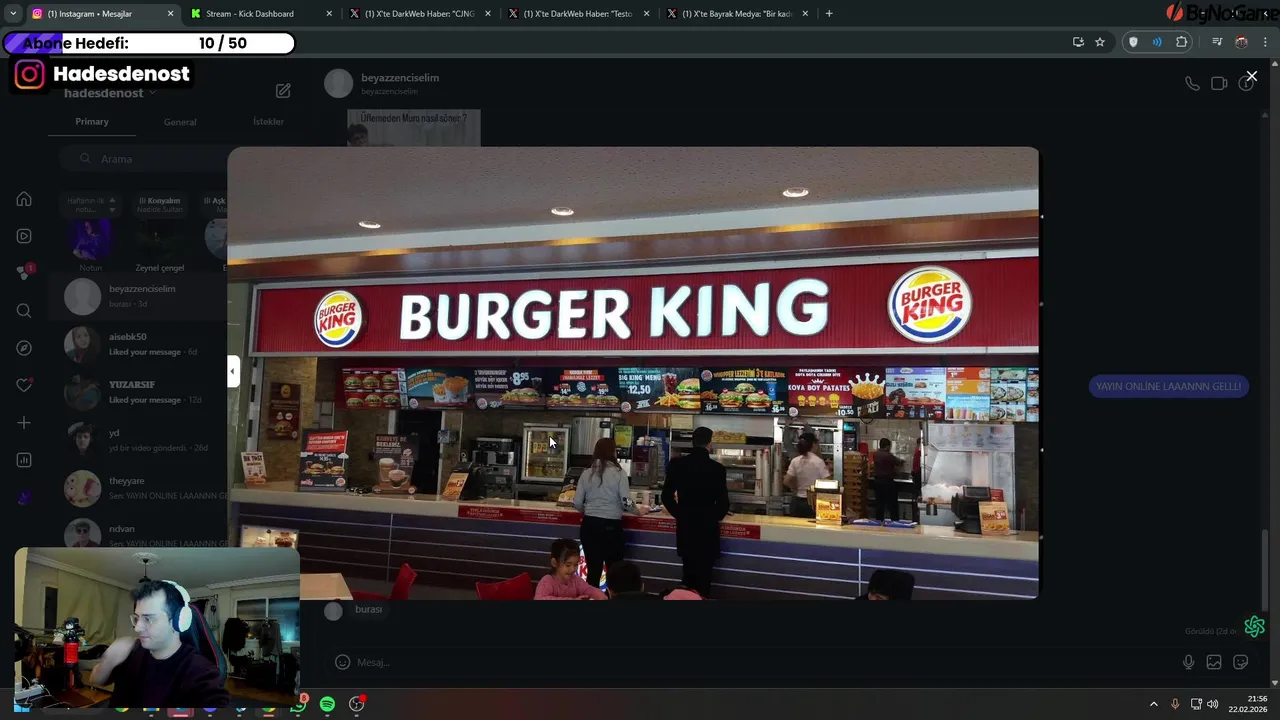The height and width of the screenshot is (720, 1280).
Task: Open the dashboard chart icon in sidebar
Action: [24, 460]
